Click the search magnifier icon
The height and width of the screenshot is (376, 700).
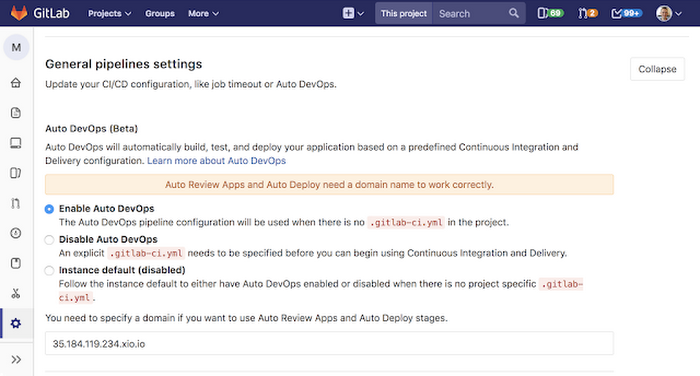(514, 13)
